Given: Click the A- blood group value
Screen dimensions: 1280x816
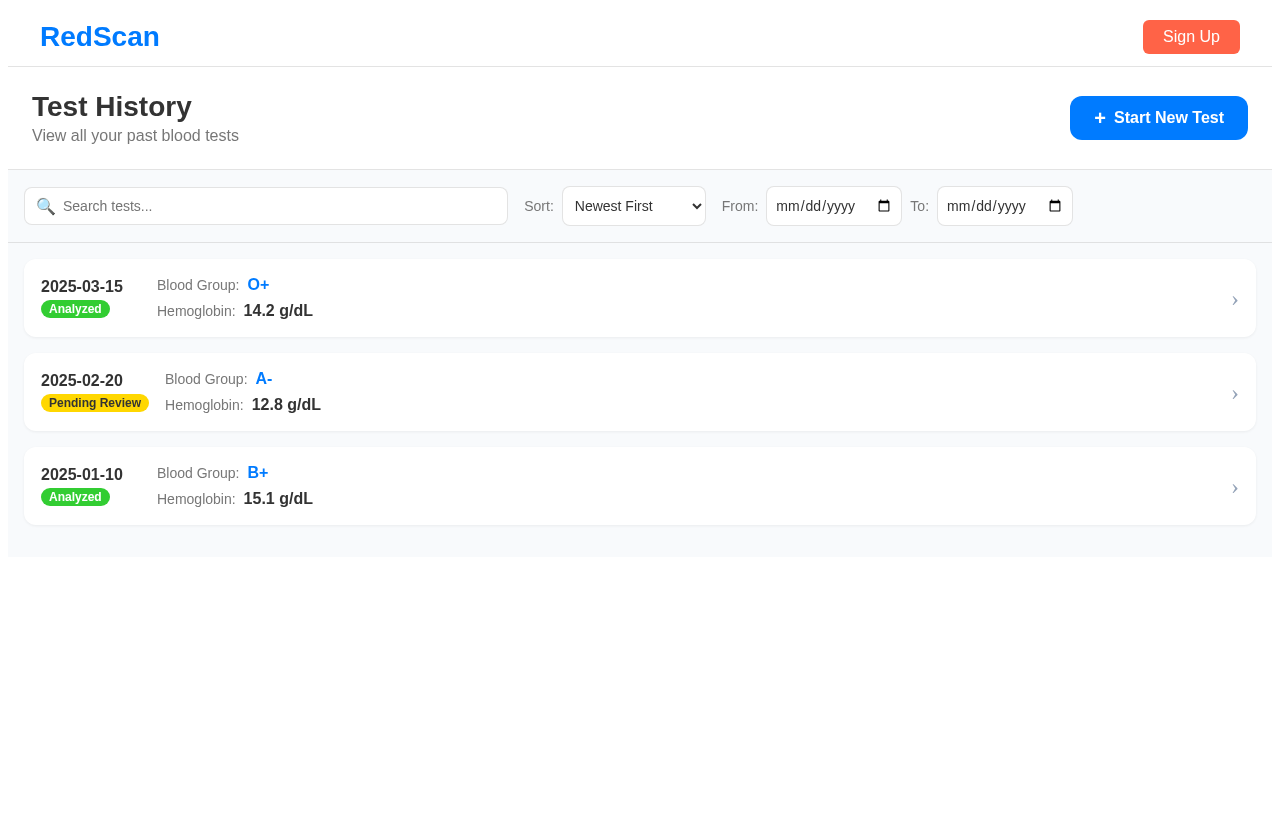Looking at the screenshot, I should tap(264, 379).
